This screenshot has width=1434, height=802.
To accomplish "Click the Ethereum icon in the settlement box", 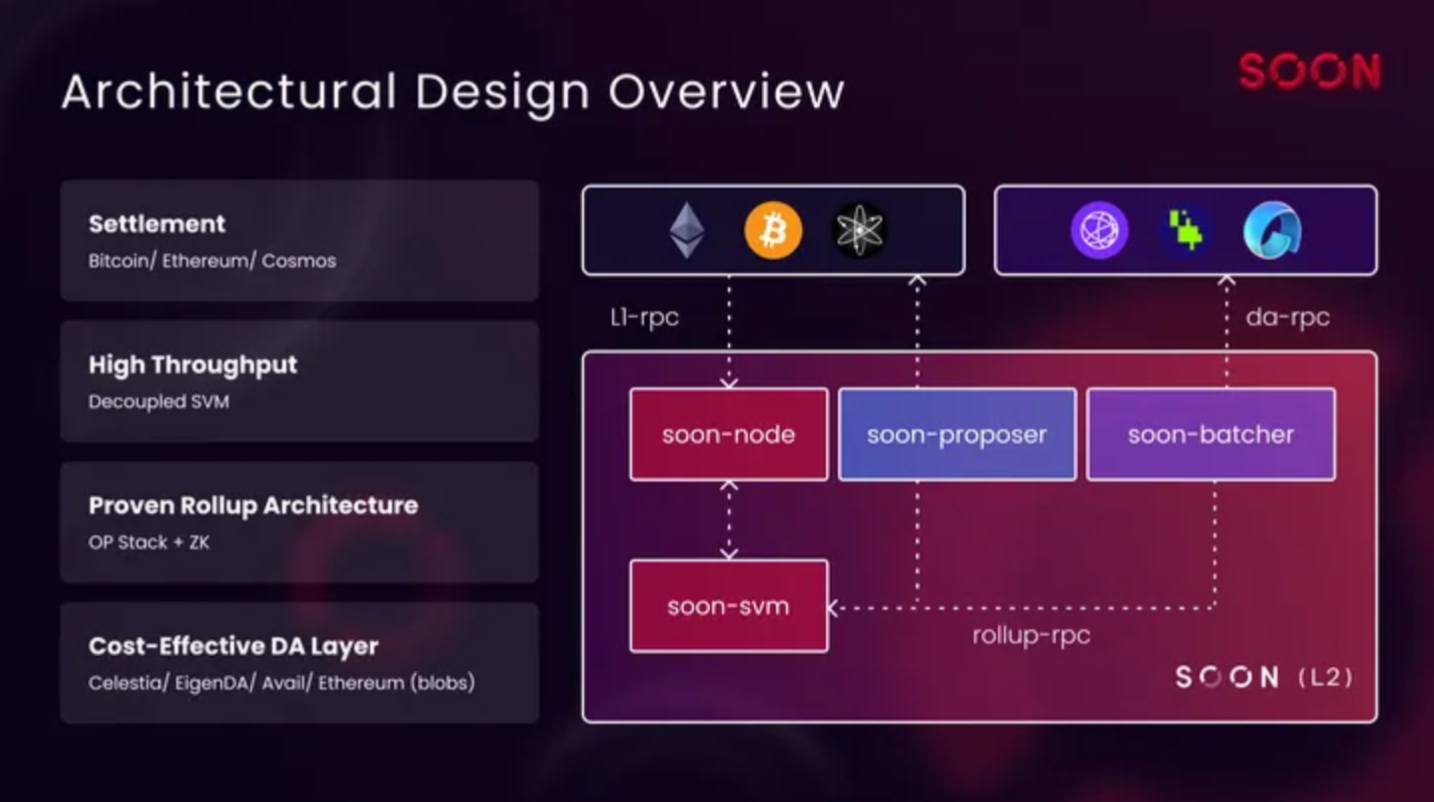I will coord(686,230).
